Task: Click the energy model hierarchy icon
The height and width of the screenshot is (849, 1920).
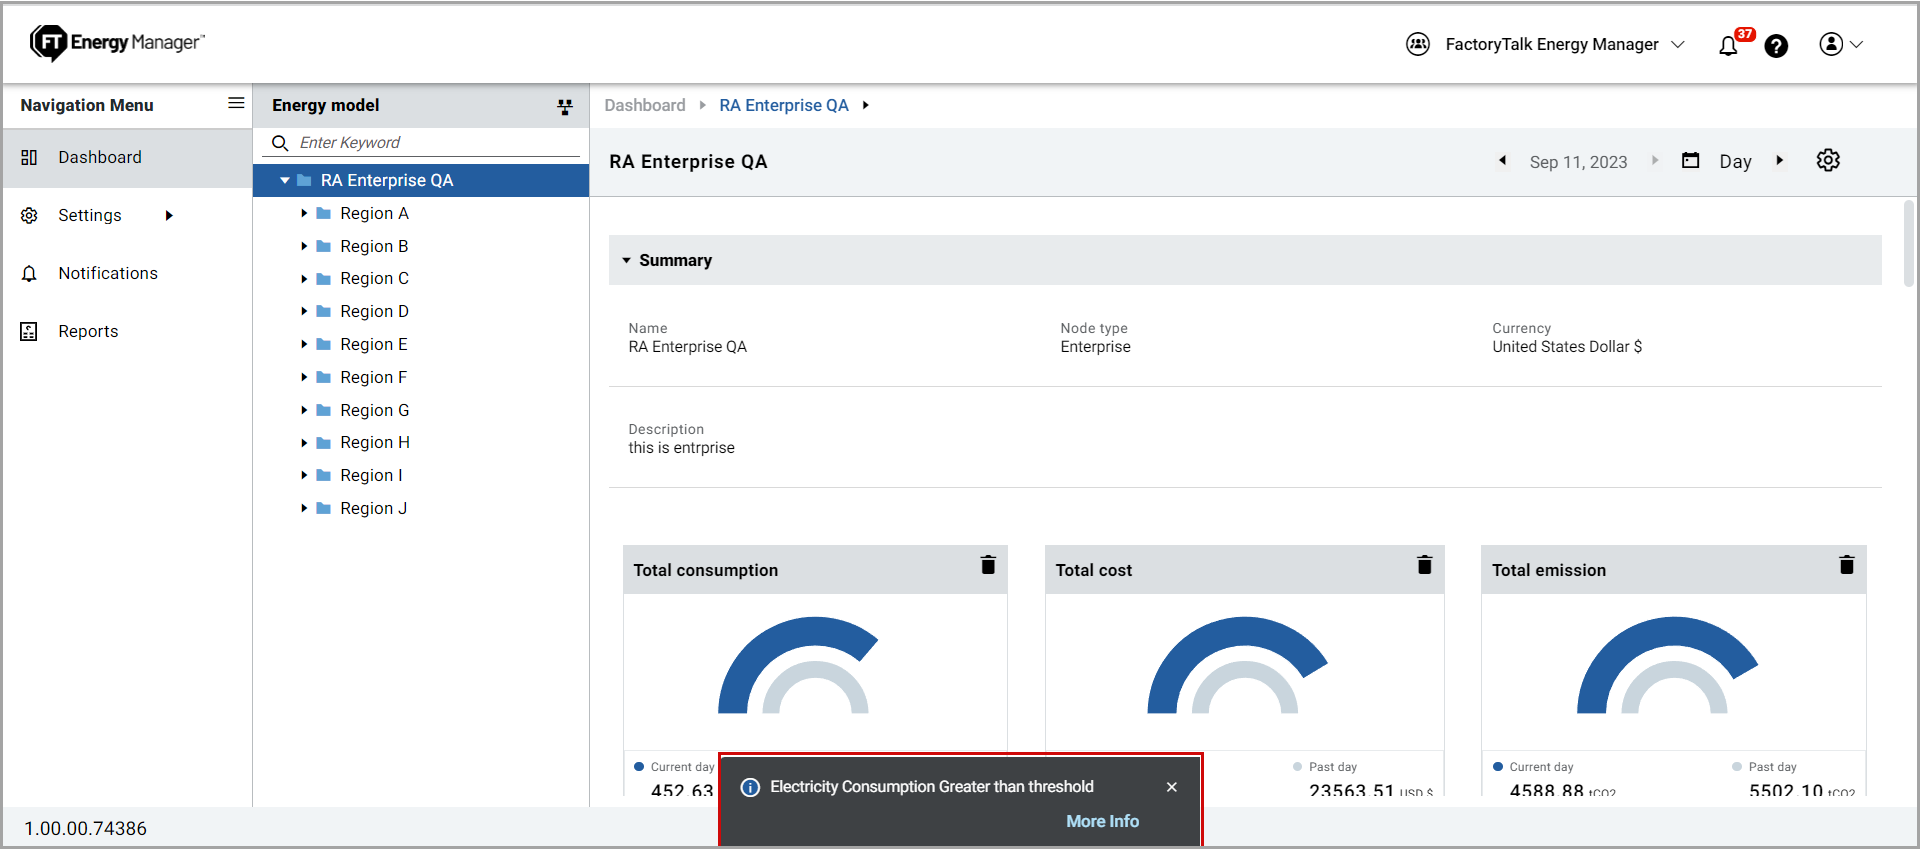Action: [x=565, y=107]
